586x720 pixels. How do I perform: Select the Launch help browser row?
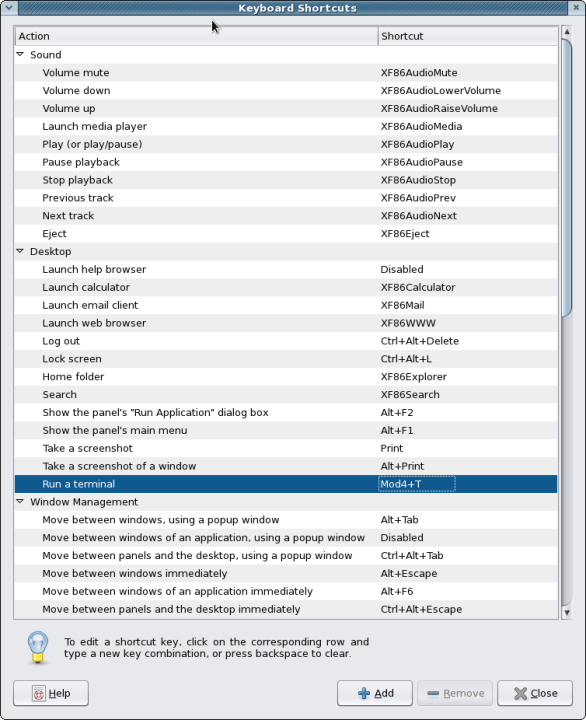[286, 270]
